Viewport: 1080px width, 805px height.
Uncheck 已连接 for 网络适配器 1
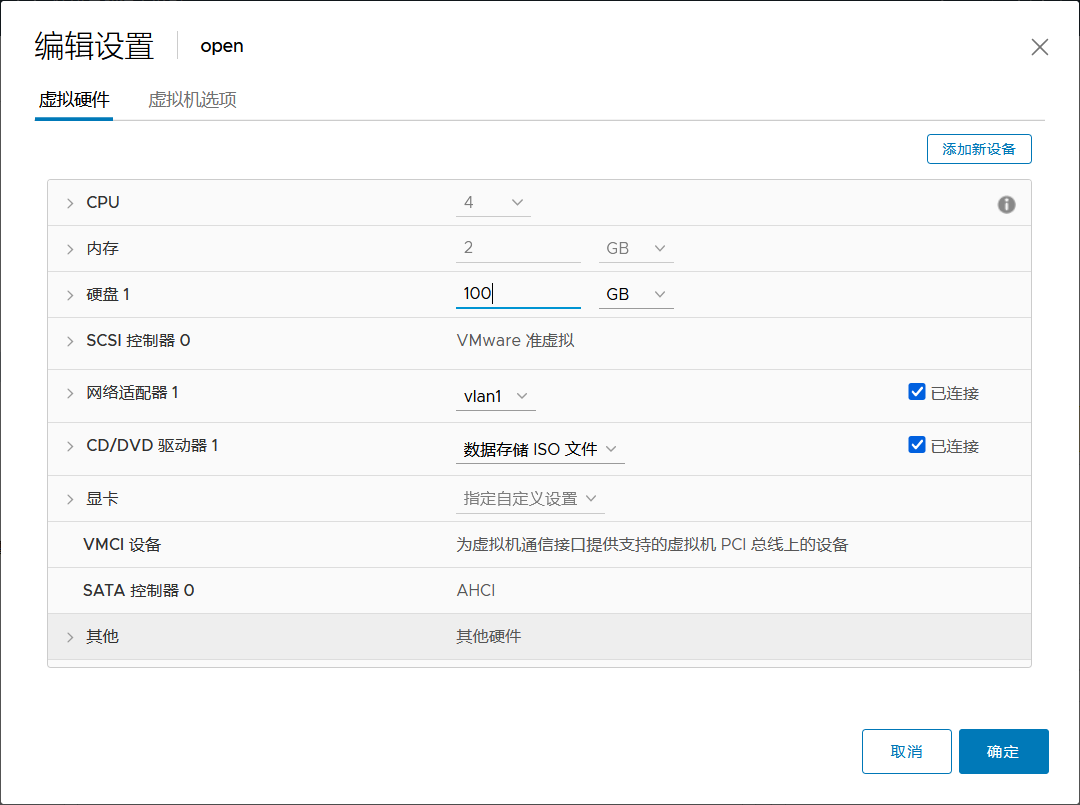click(x=917, y=391)
